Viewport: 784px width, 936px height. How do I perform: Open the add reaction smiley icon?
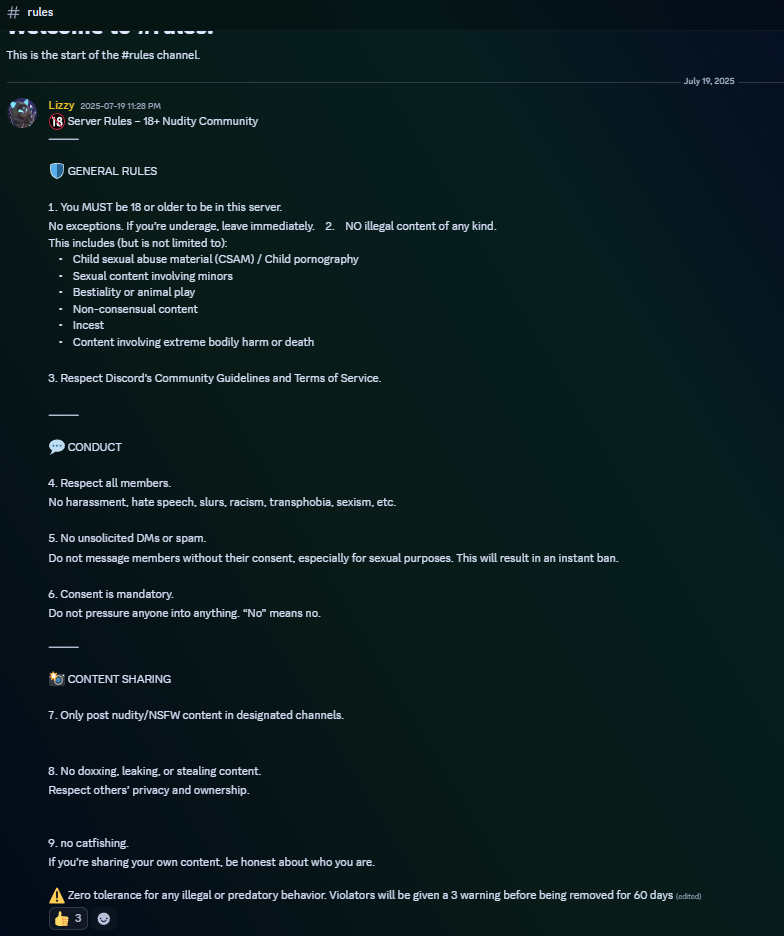tap(104, 918)
